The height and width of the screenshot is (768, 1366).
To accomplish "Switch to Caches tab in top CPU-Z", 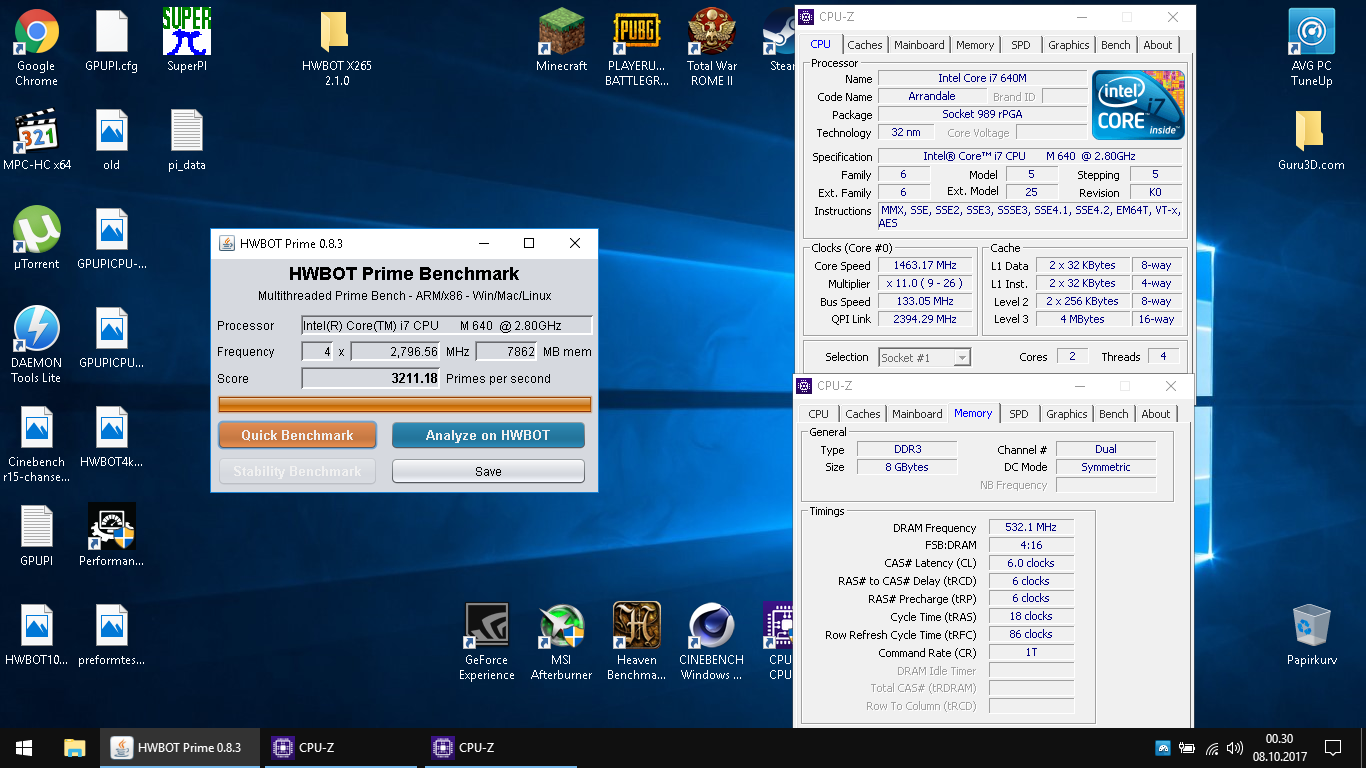I will click(x=865, y=45).
